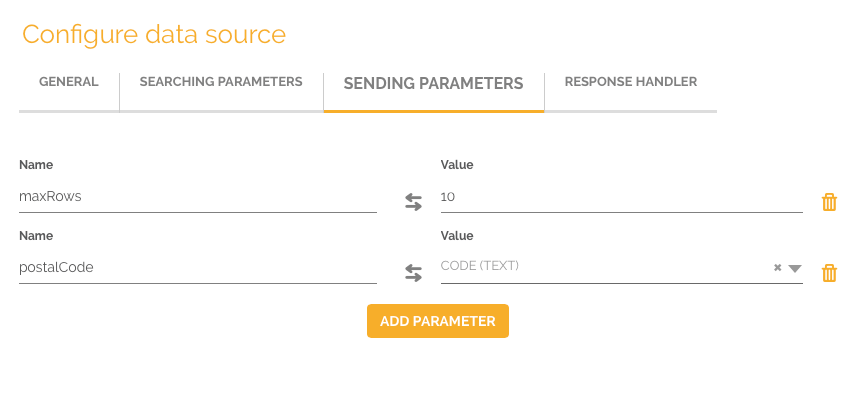This screenshot has width=846, height=397.
Task: Select the Sending Parameters tab
Action: click(x=434, y=84)
